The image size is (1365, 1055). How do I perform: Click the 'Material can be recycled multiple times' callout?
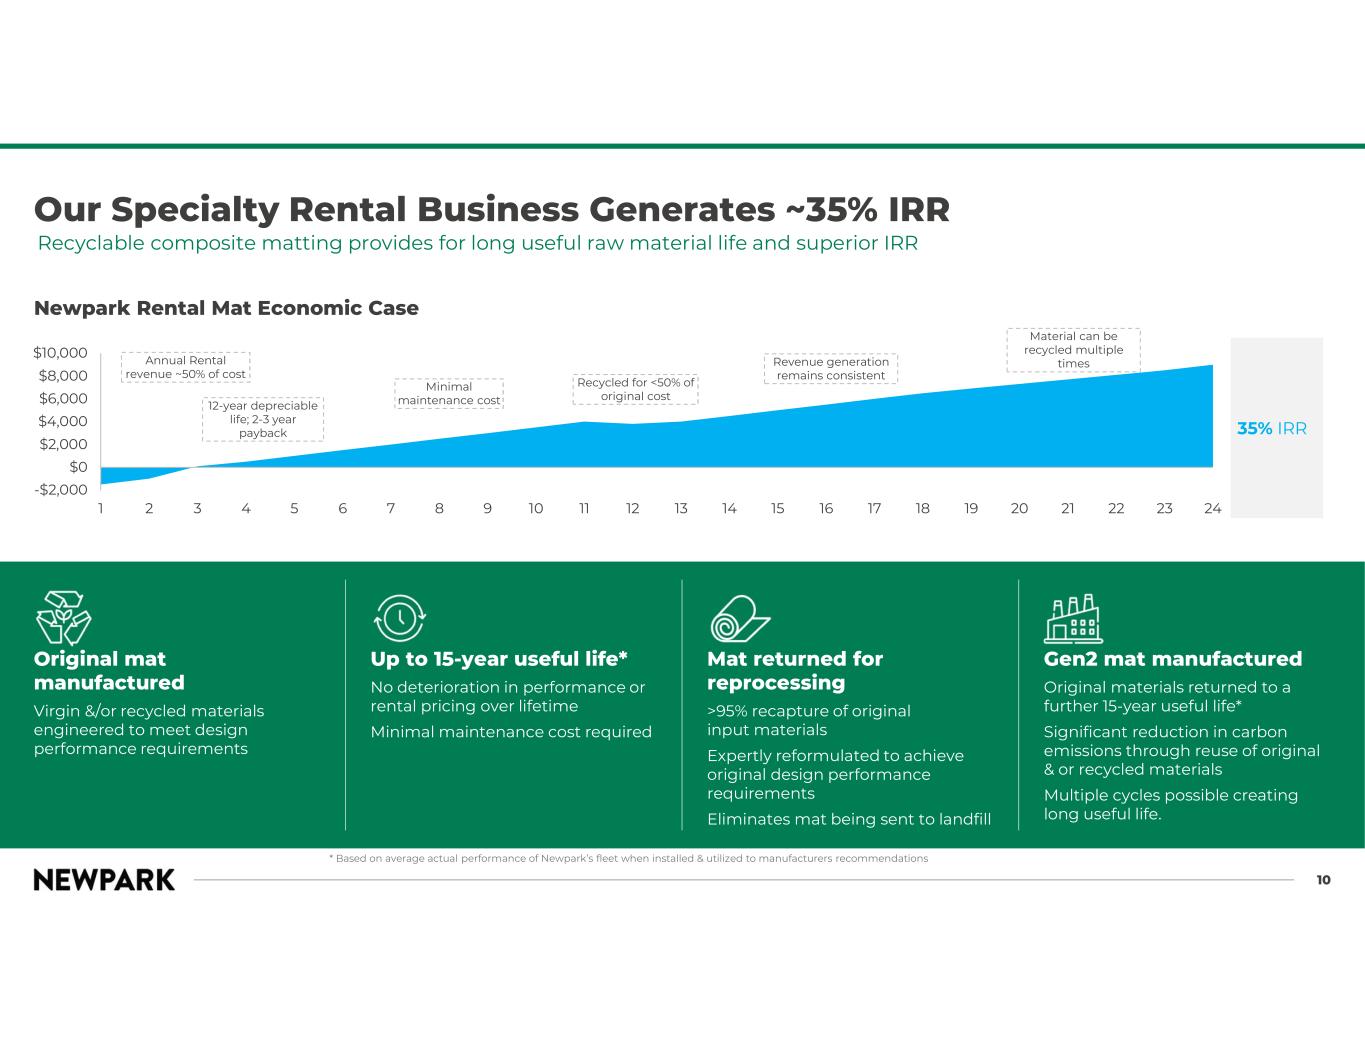[x=1073, y=350]
